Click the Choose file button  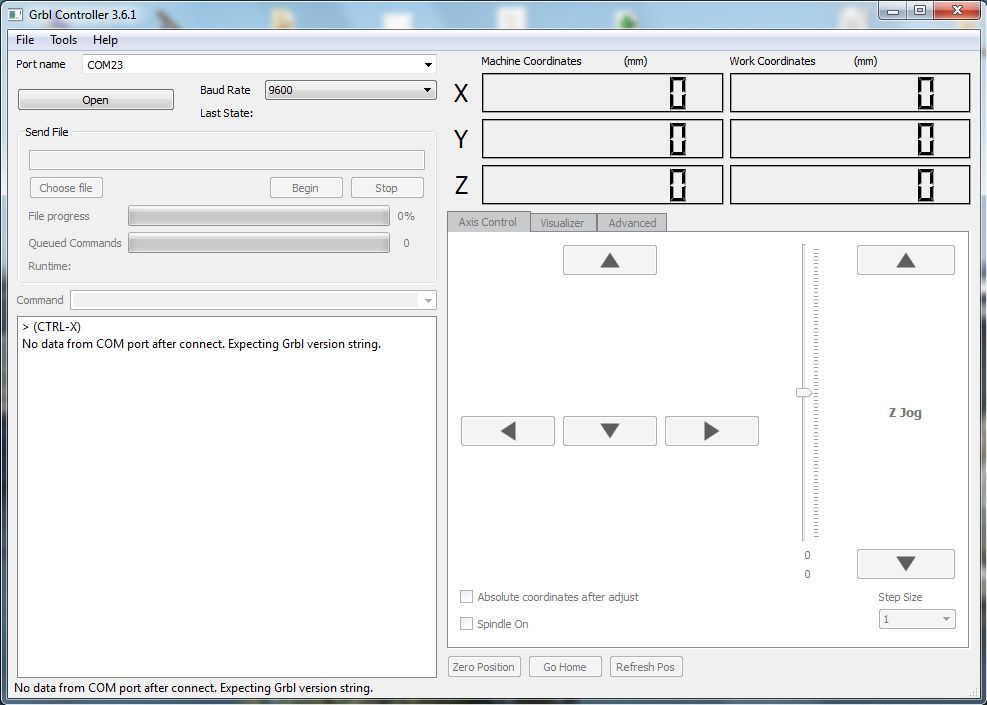[x=66, y=188]
